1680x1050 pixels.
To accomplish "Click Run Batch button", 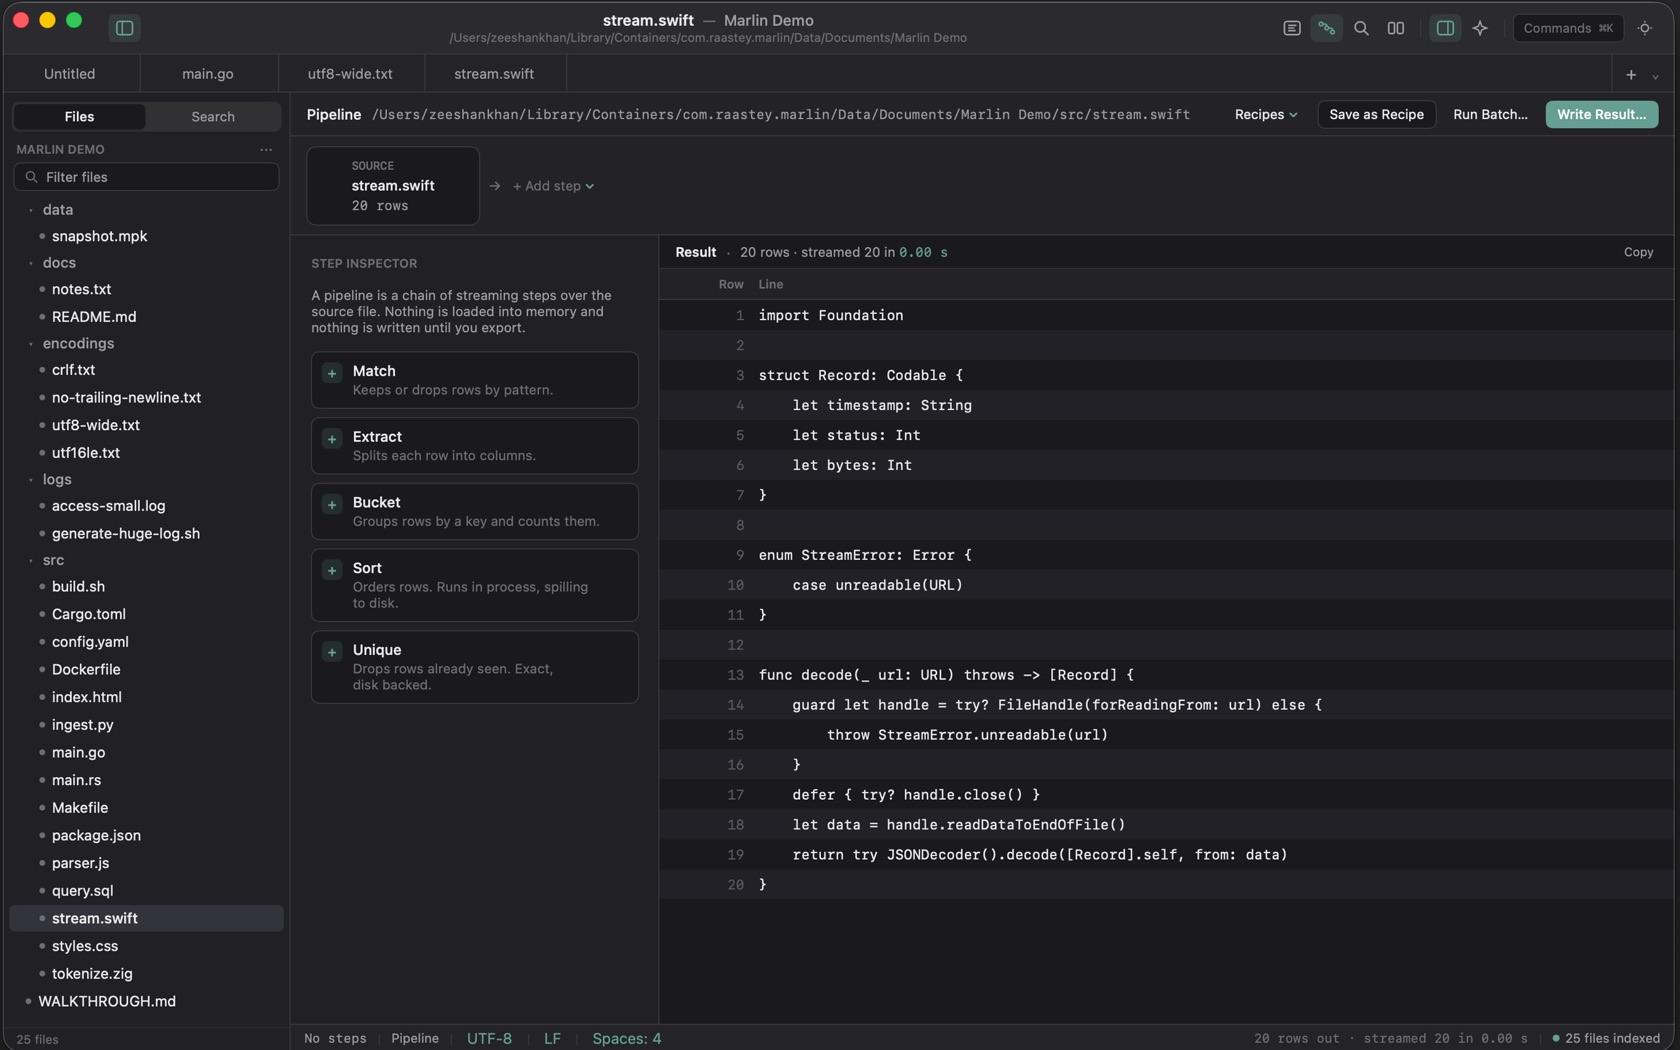I will click(x=1490, y=115).
